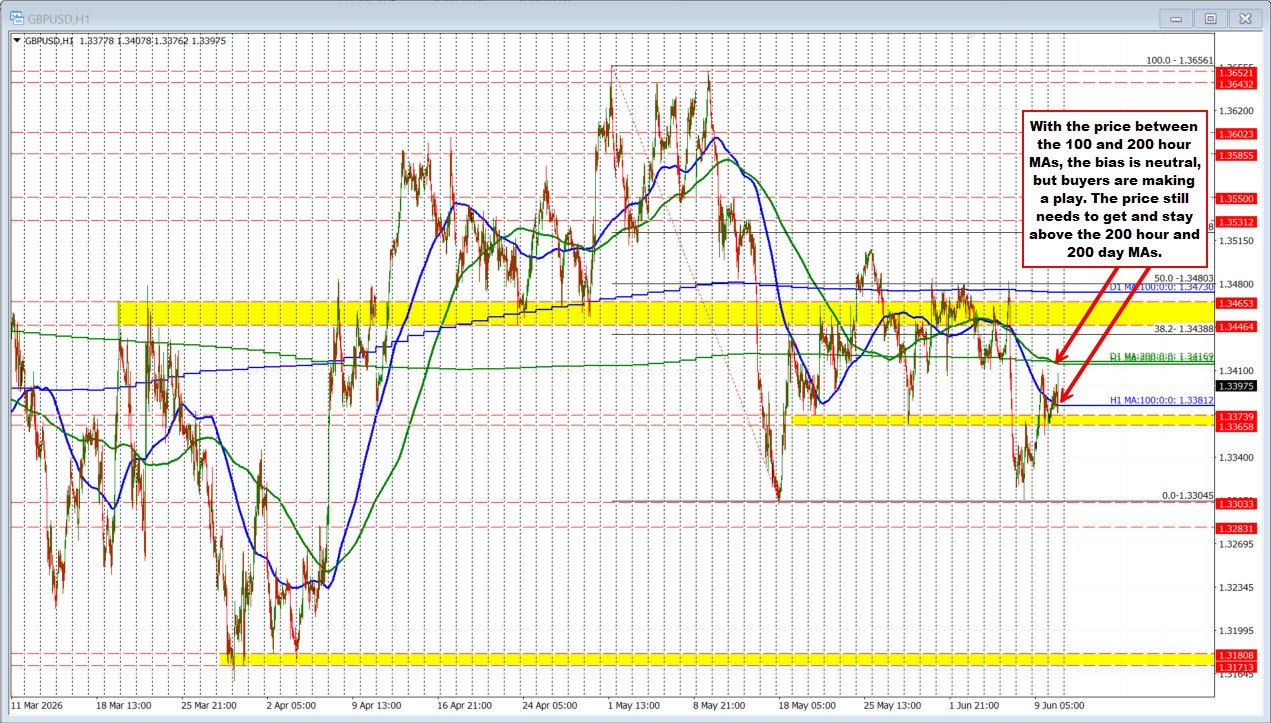
Task: Click the red price tag 1.32831
Action: pos(1235,528)
